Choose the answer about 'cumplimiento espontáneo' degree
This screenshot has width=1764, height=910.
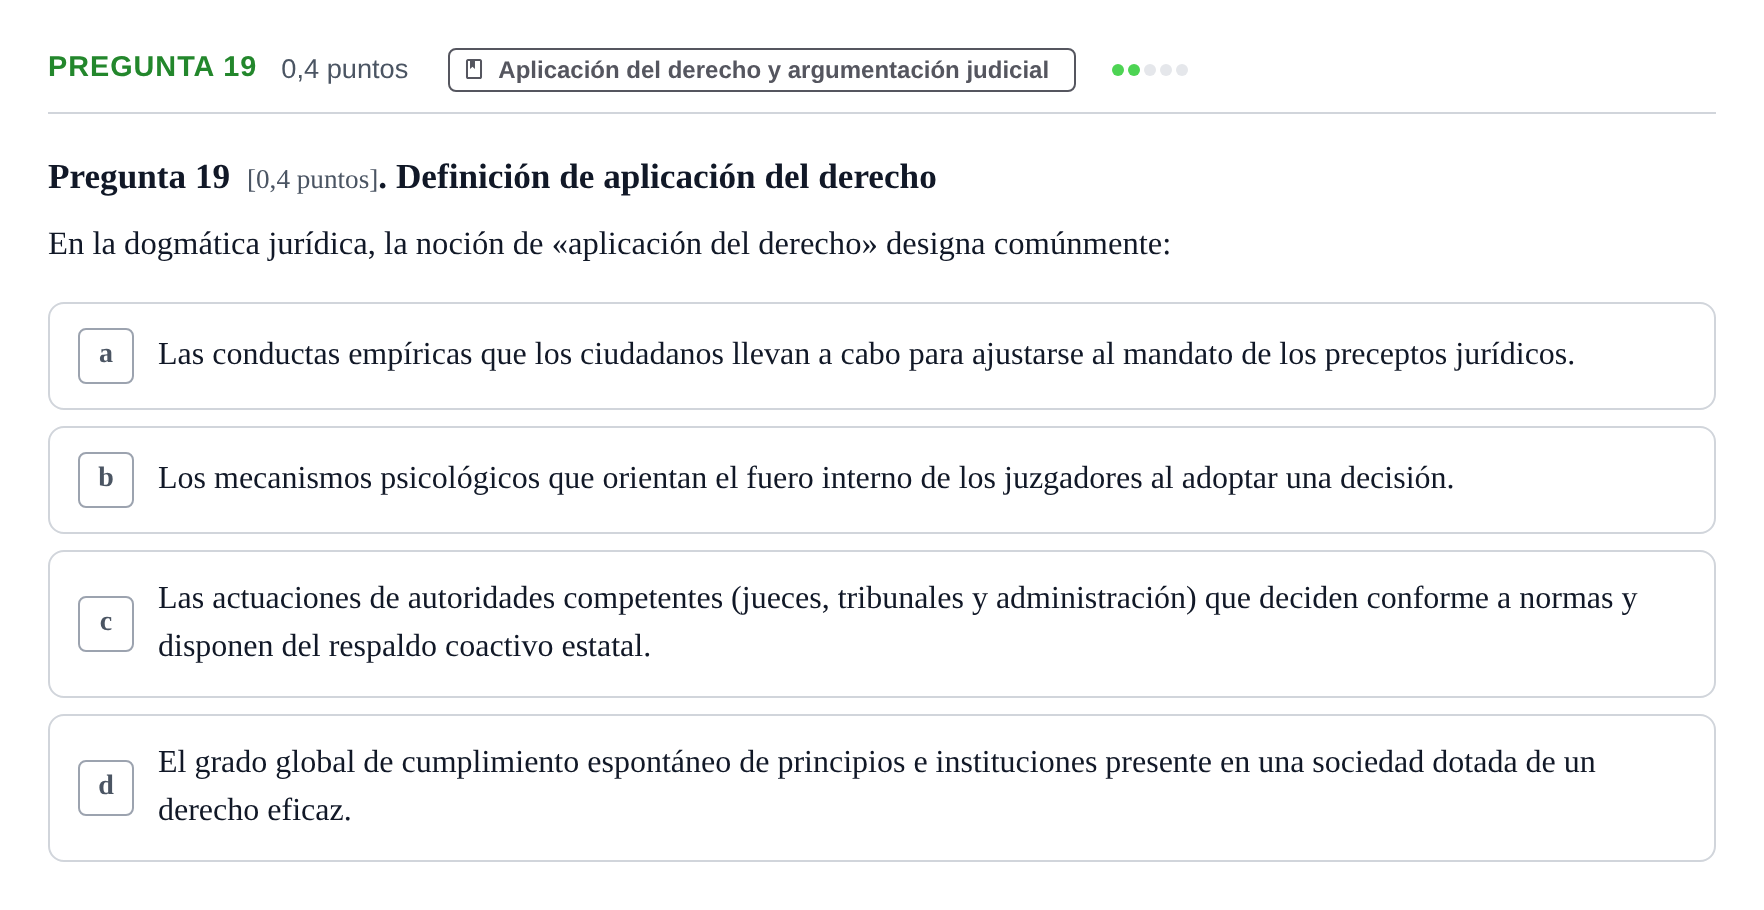882,788
